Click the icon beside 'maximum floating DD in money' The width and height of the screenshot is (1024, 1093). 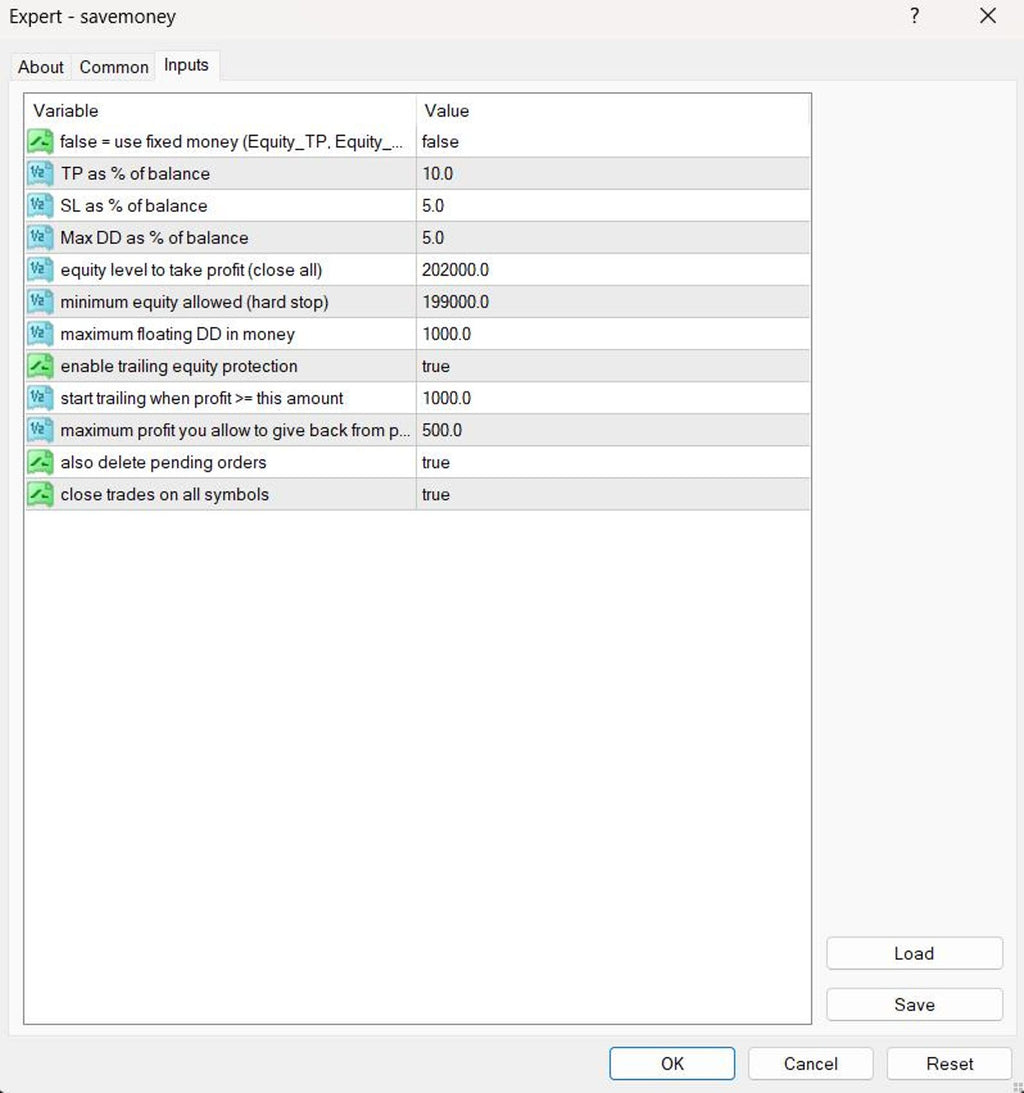pyautogui.click(x=41, y=334)
